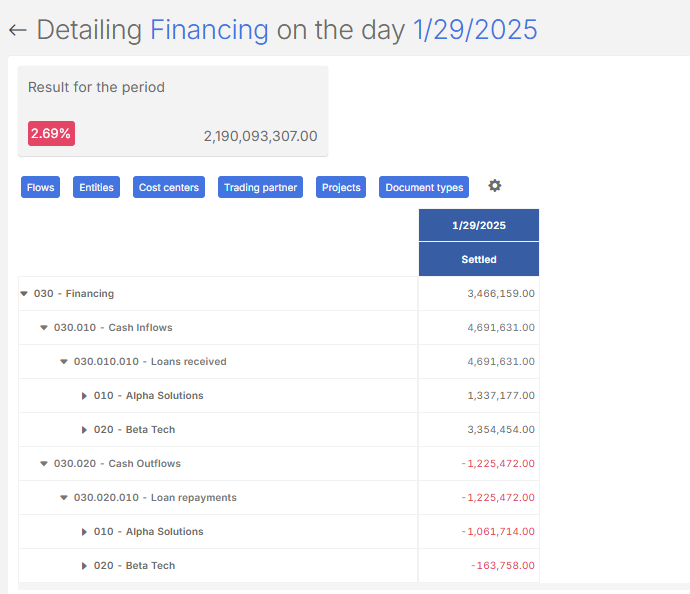The width and height of the screenshot is (690, 594).
Task: Expand Alpha Solutions under Loan repayments
Action: point(85,532)
